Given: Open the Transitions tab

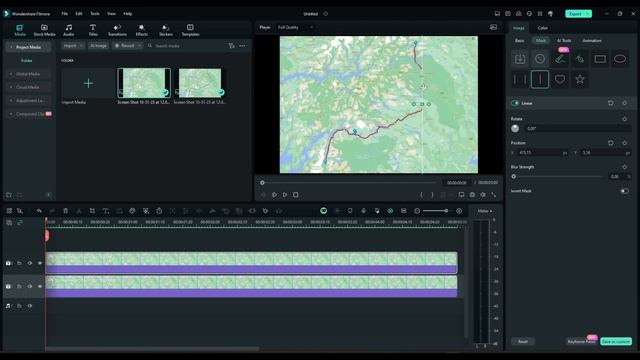Looking at the screenshot, I should point(117,30).
